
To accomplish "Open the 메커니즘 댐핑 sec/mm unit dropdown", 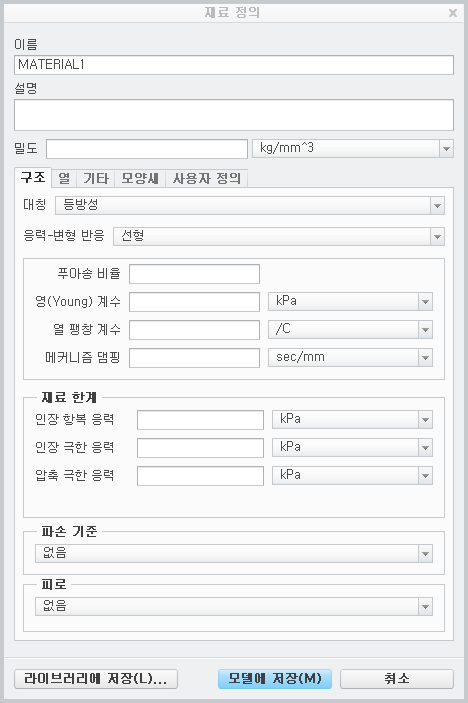I will point(350,358).
